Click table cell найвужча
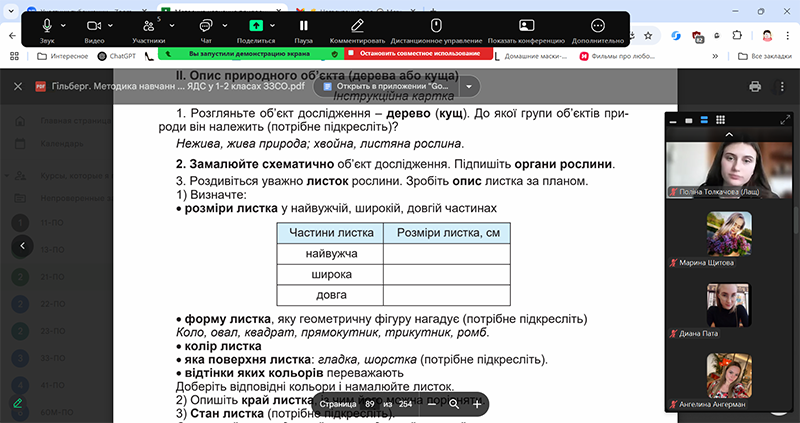Screen dimensions: 800x423 coord(331,254)
